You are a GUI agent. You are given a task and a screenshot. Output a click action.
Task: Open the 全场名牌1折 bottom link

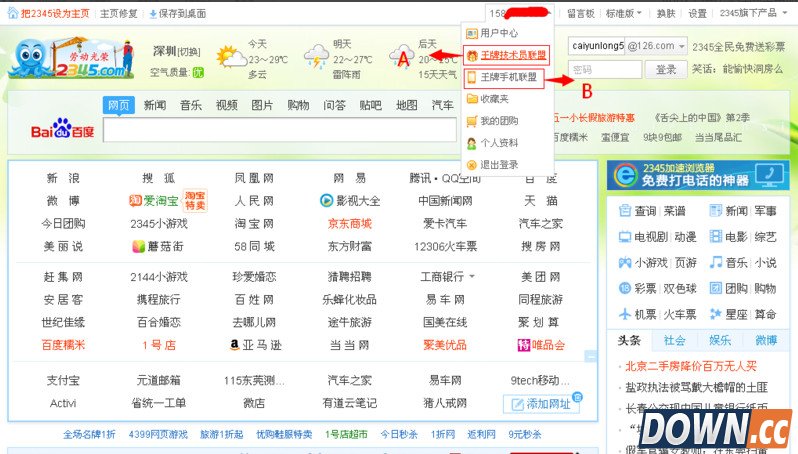(x=89, y=434)
